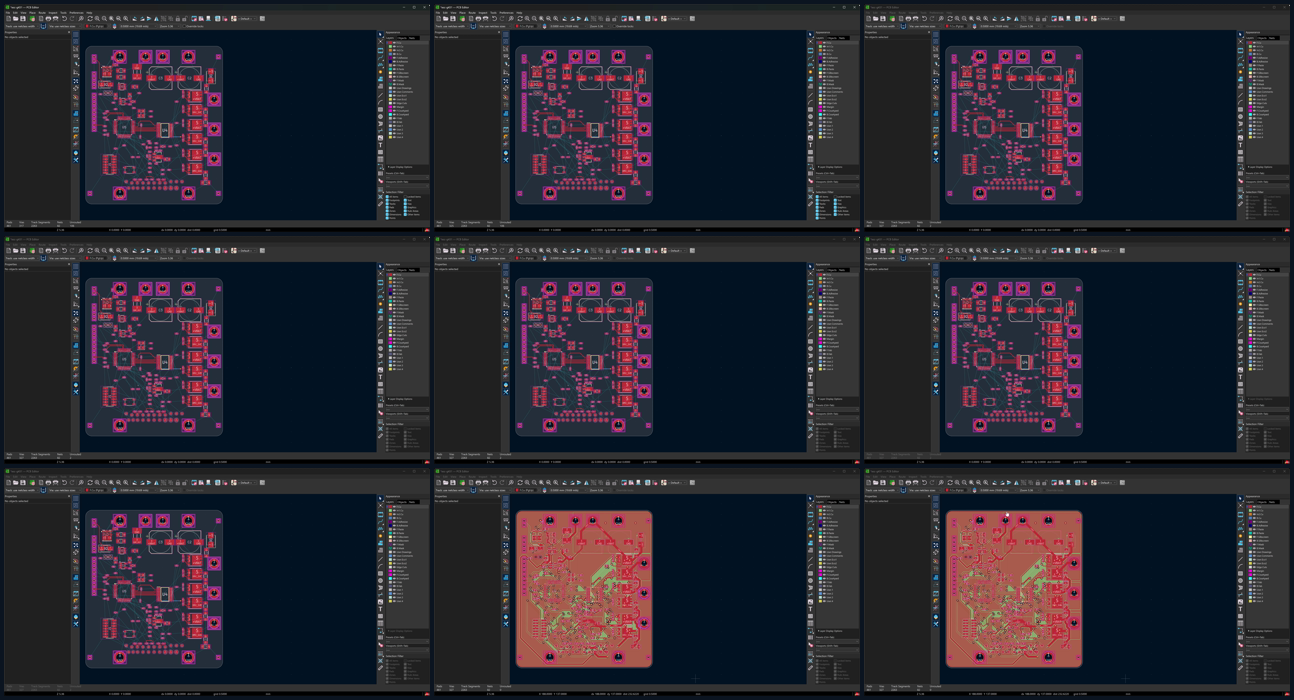The width and height of the screenshot is (1294, 700).
Task: Click Save icon in top-left window toolbar
Action: click(x=23, y=19)
